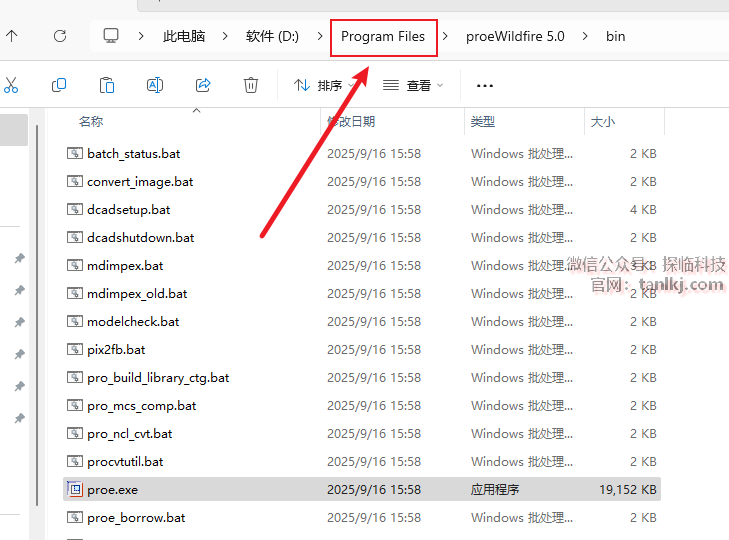Select dcadshutdown.bat file
This screenshot has height=540, width=729.
click(362, 238)
